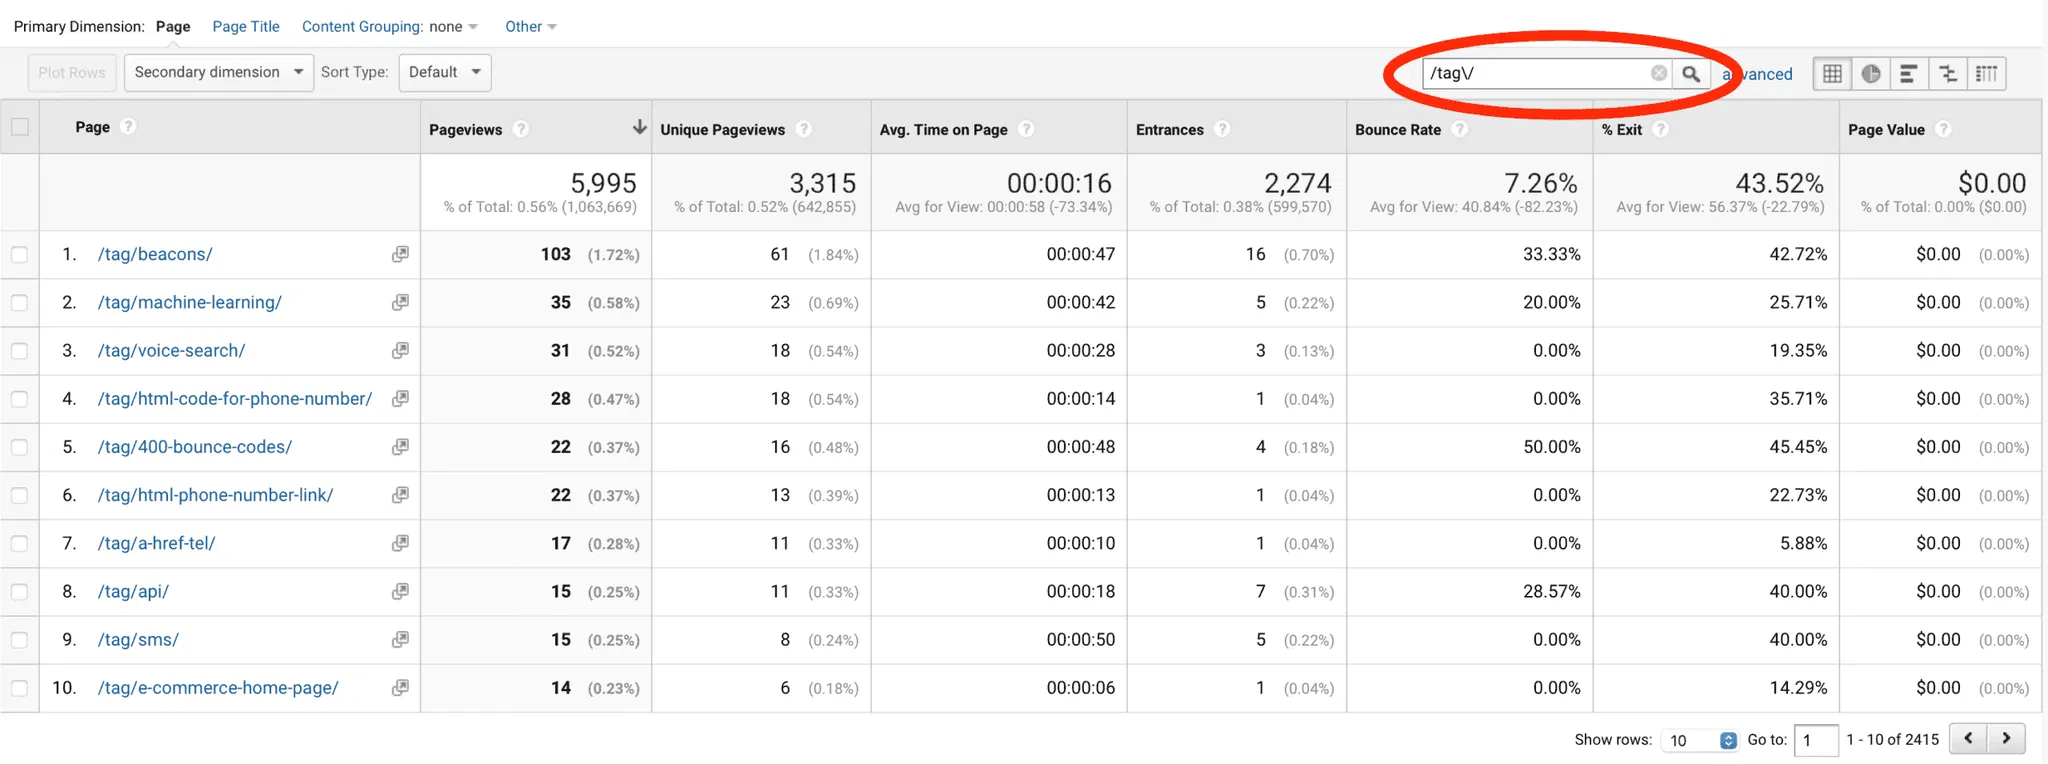The width and height of the screenshot is (2048, 764).
Task: Sort table by Pageviews column header
Action: [x=466, y=129]
